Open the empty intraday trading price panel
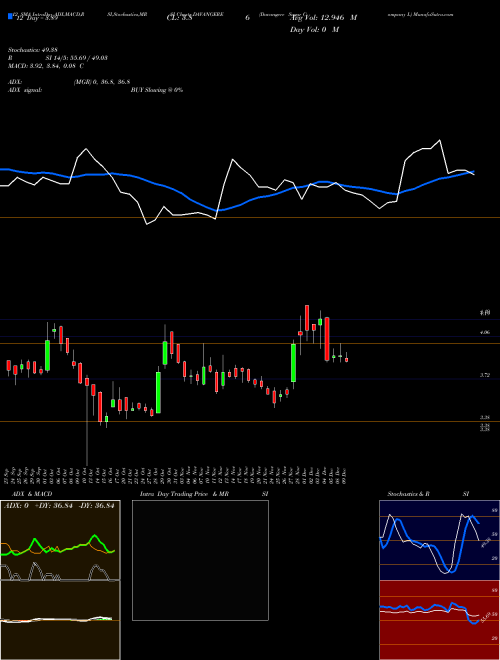The height and width of the screenshot is (660, 500). coord(200,560)
